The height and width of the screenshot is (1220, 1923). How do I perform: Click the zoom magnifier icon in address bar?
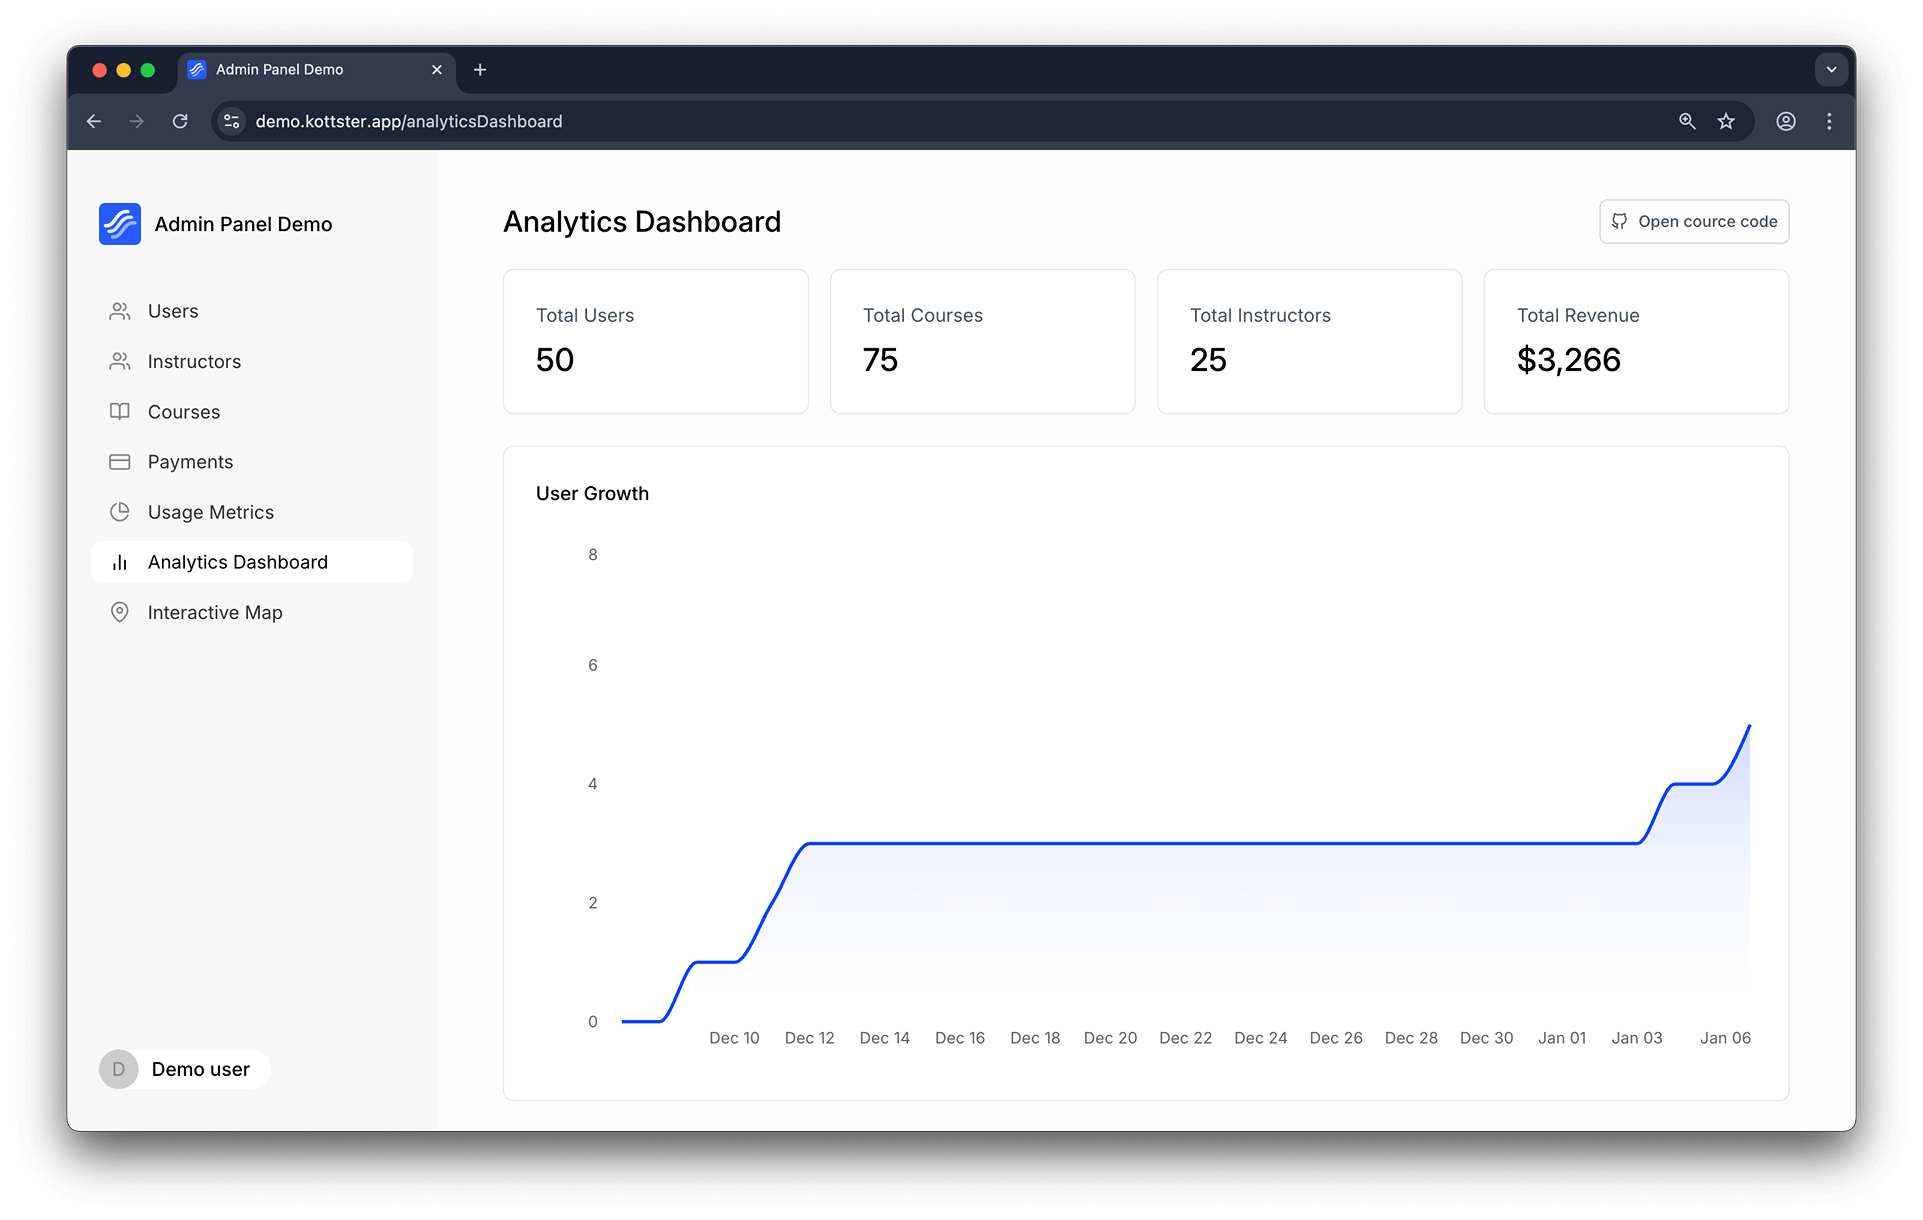(x=1687, y=121)
